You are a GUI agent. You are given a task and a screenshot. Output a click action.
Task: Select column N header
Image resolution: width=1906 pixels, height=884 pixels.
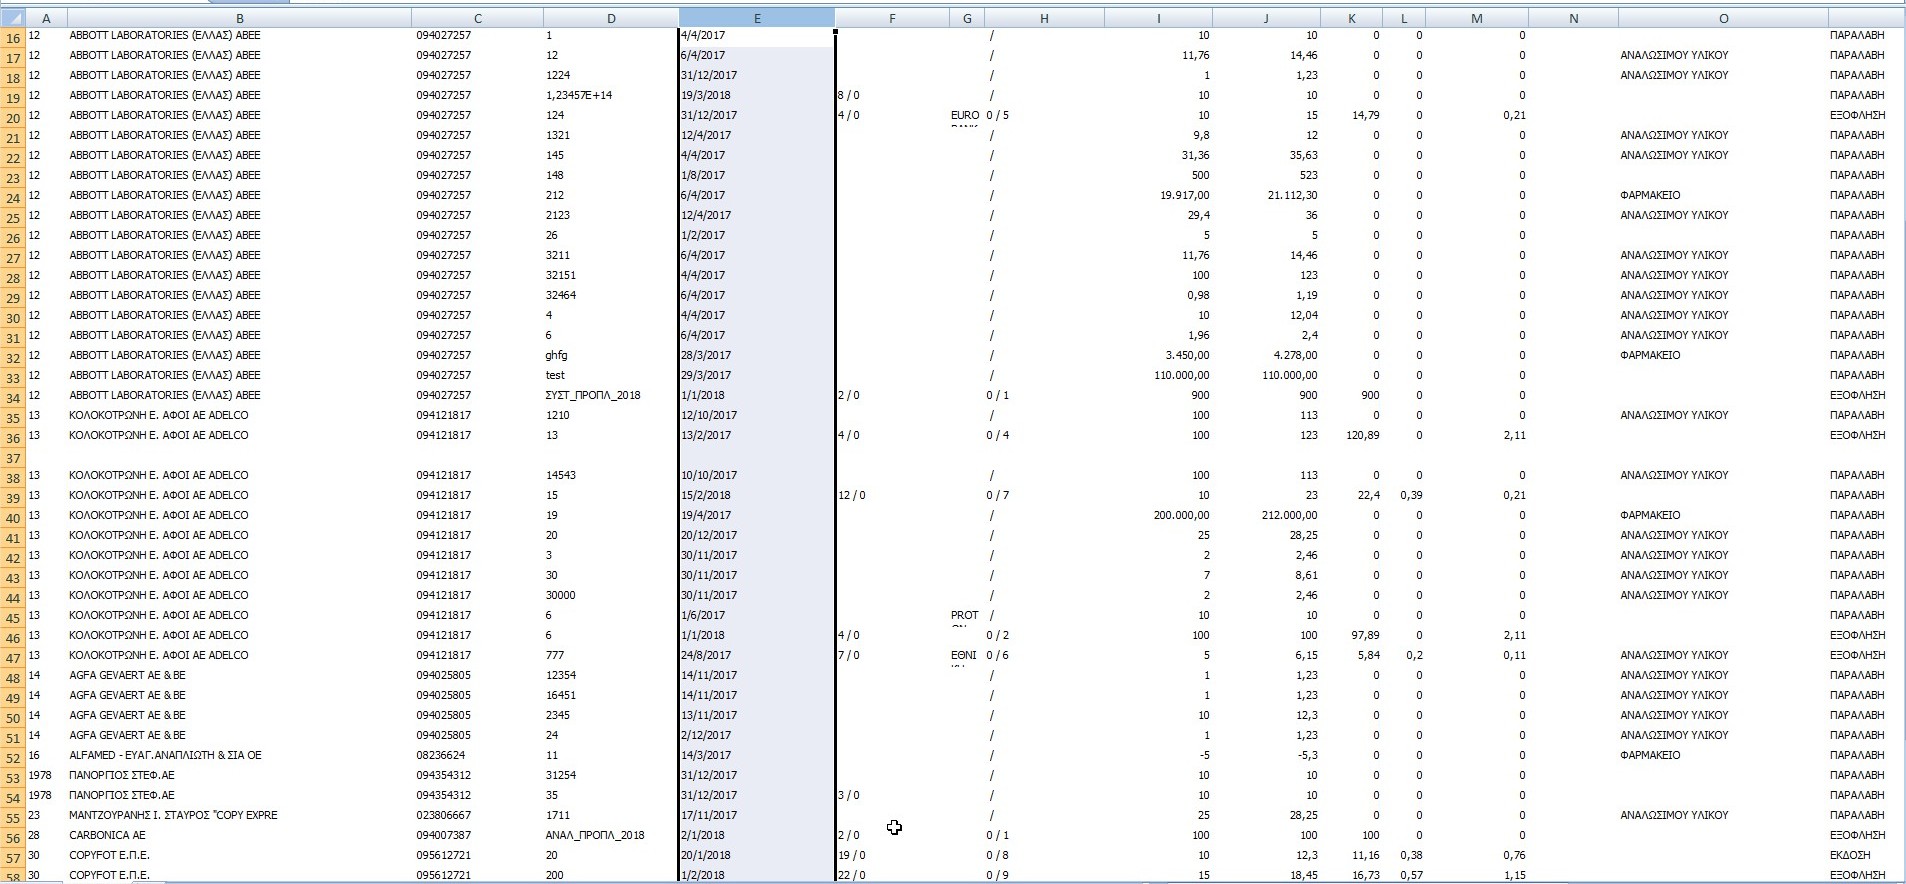(1573, 18)
